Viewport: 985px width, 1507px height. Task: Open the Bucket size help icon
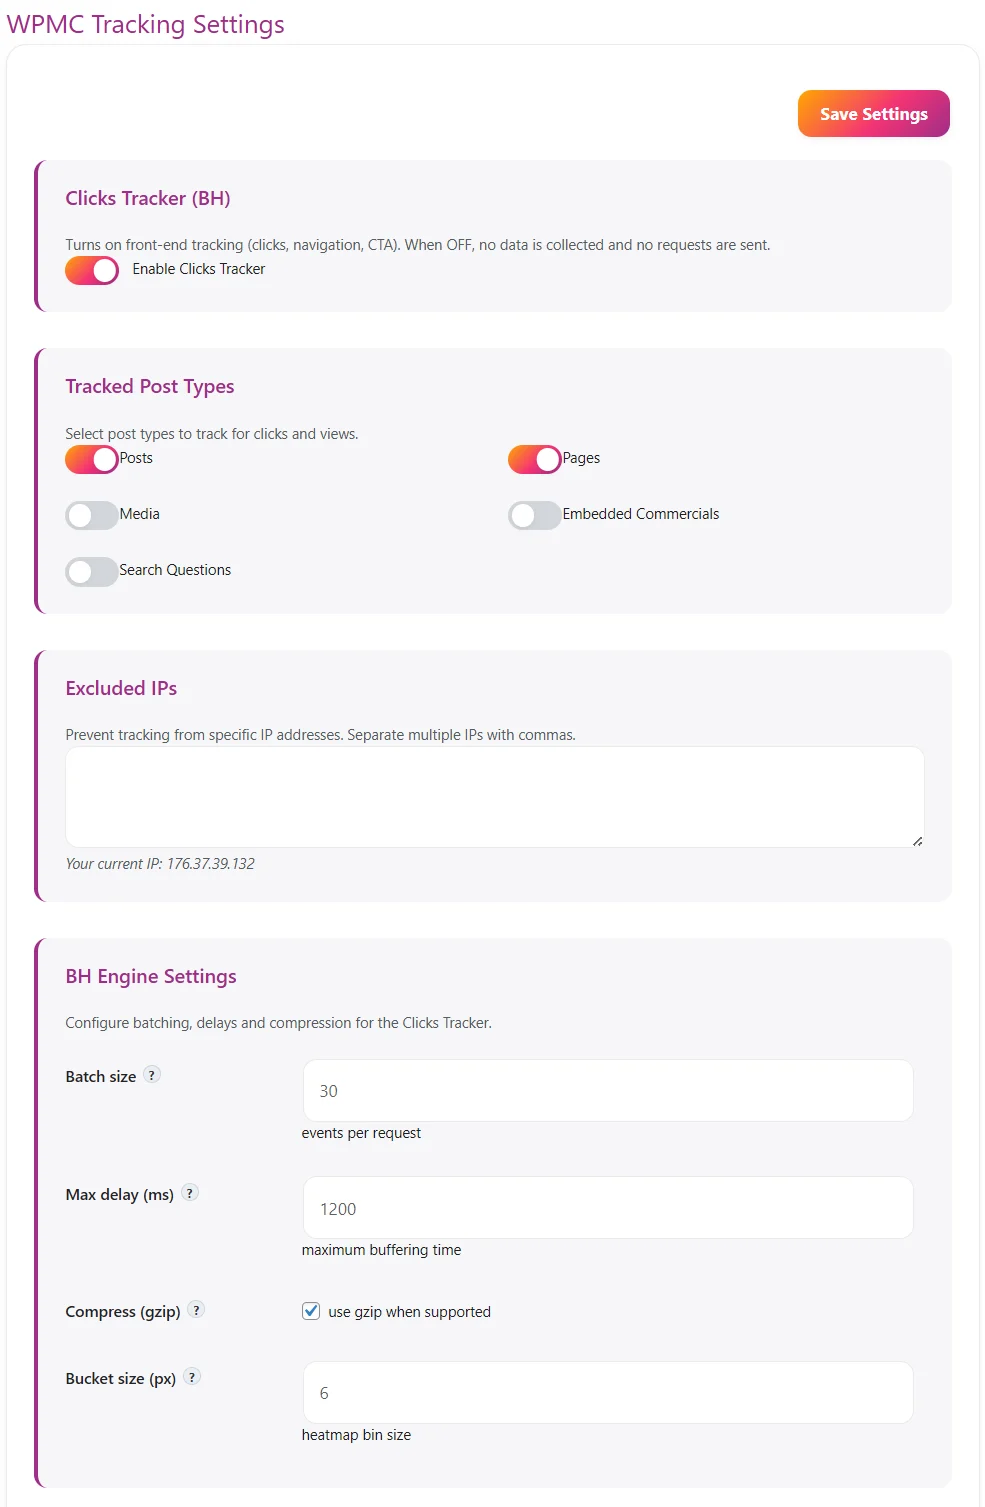tap(193, 1376)
